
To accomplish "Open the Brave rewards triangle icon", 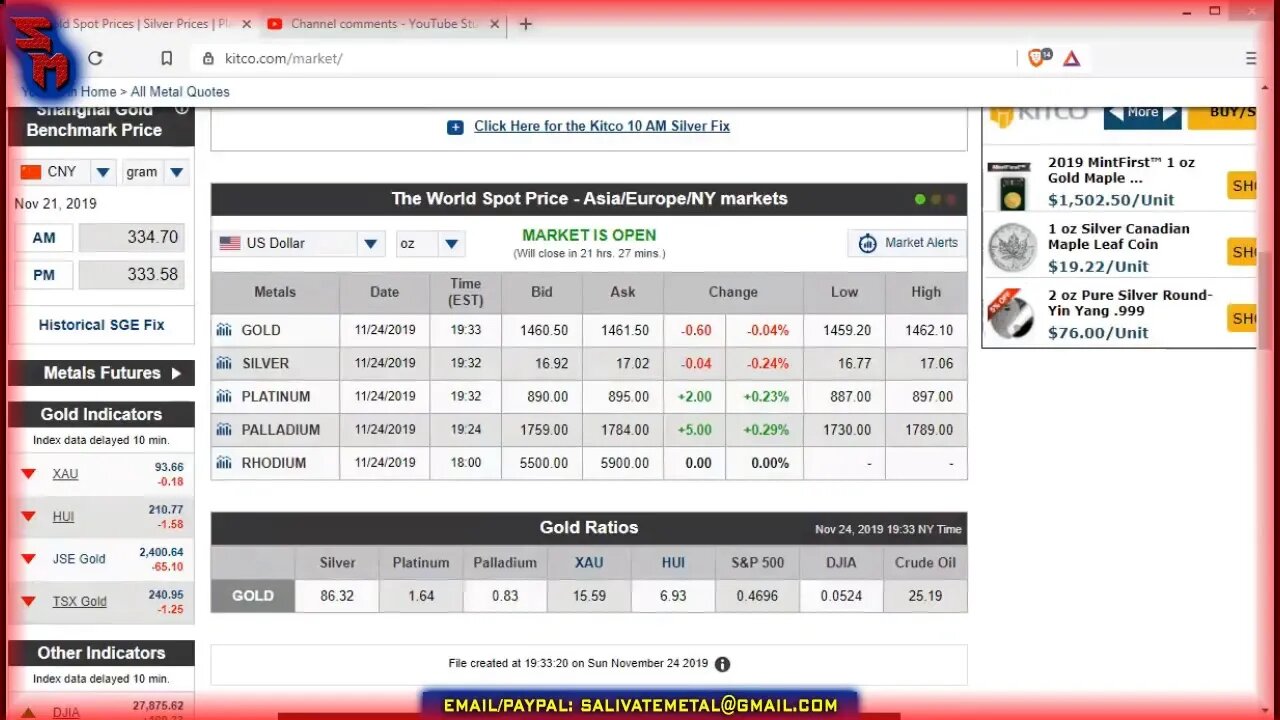I will pos(1072,59).
